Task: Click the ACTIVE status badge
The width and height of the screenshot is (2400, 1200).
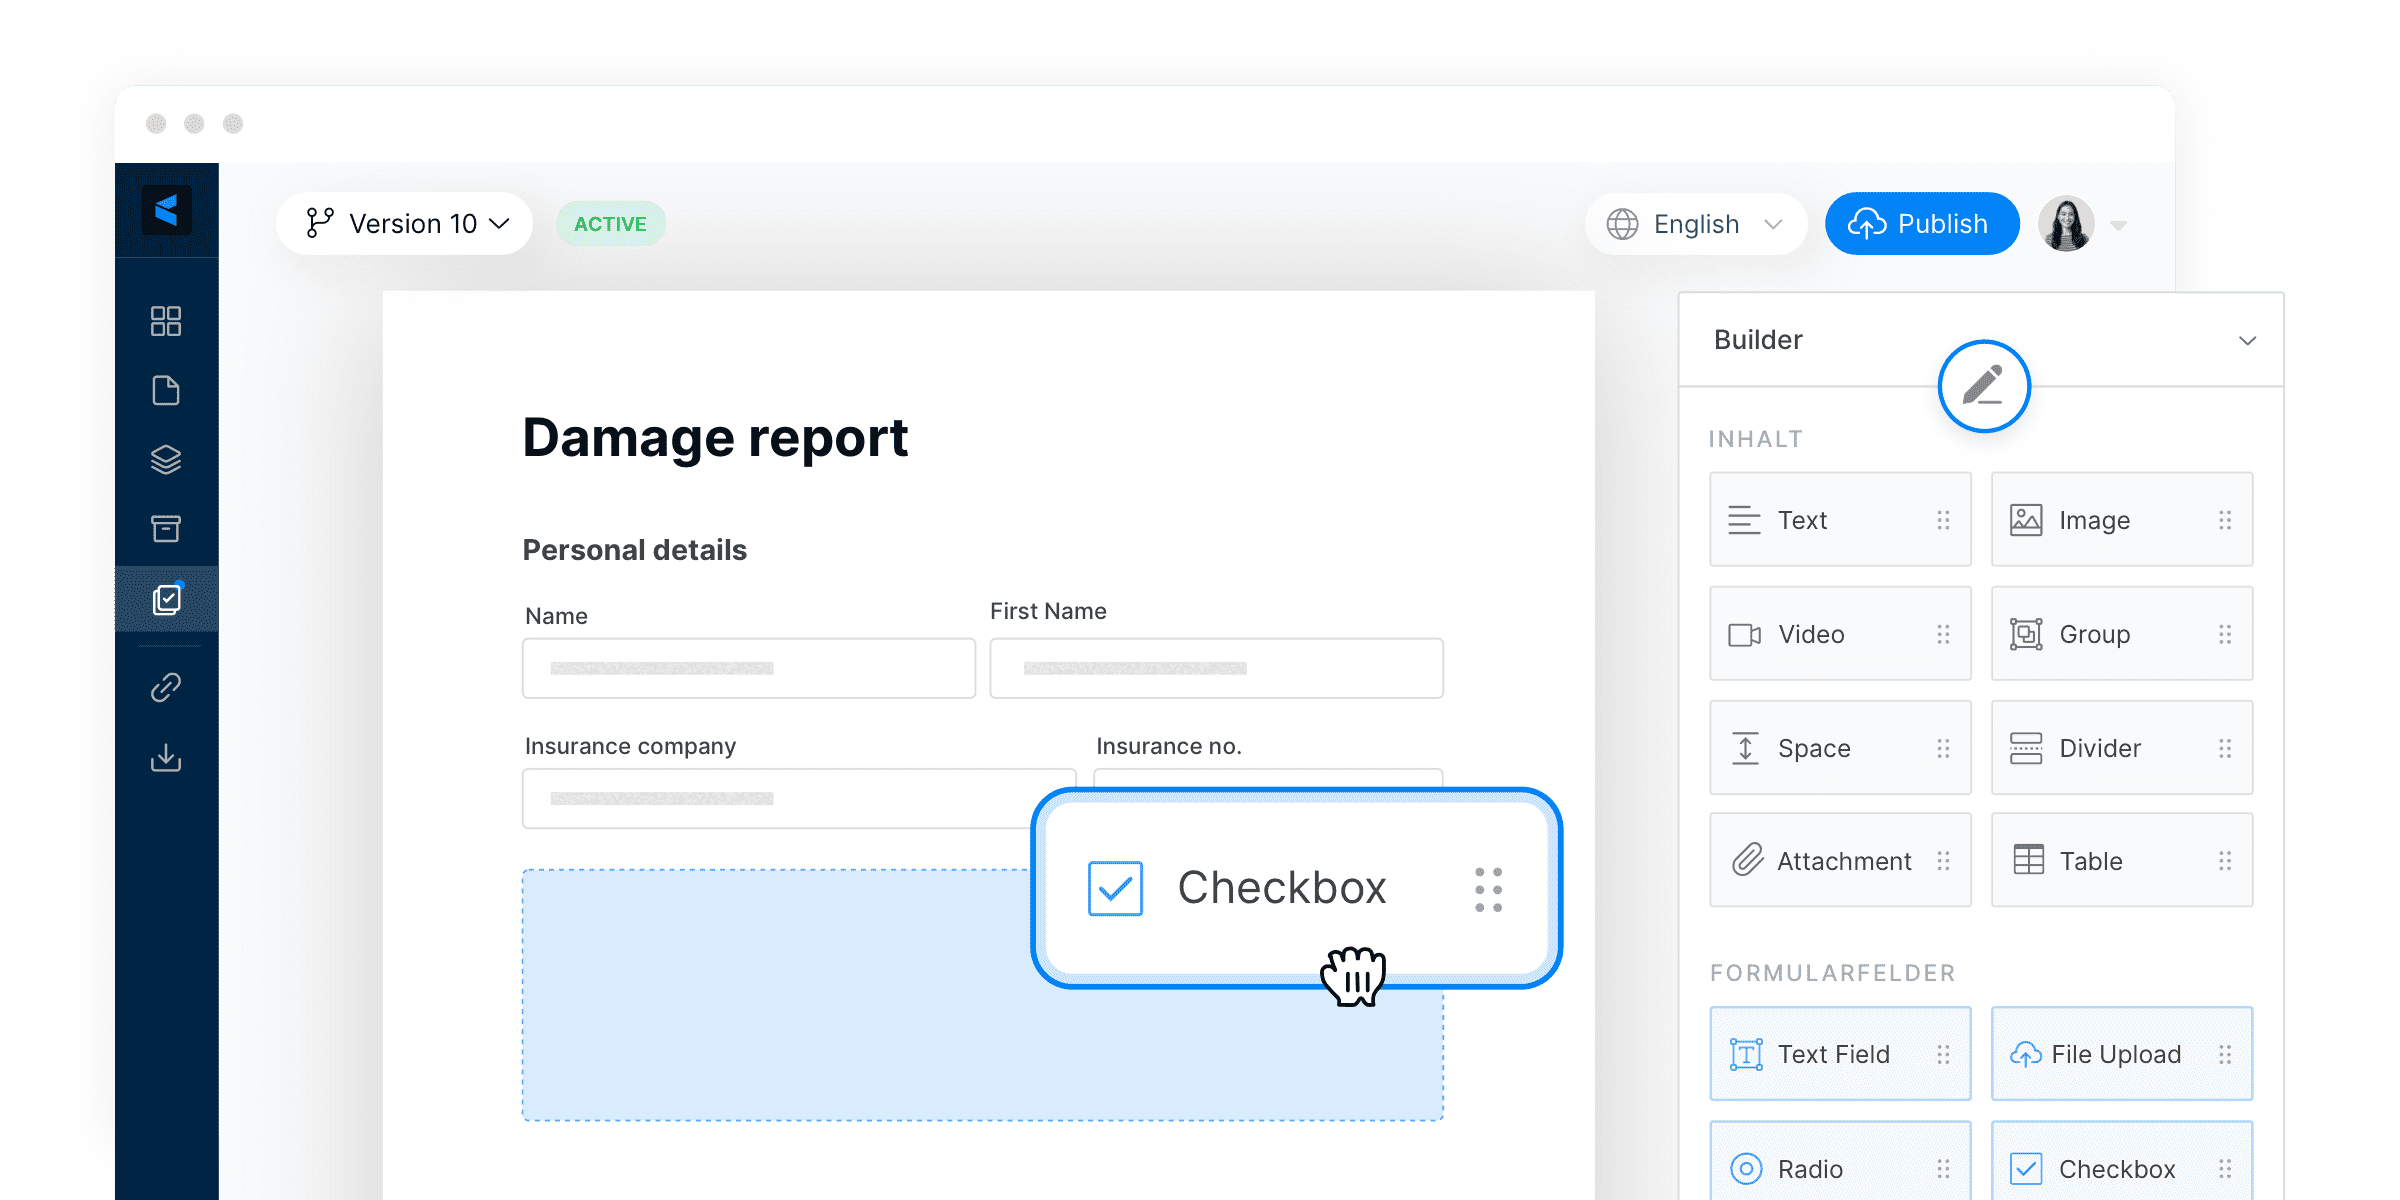Action: click(610, 223)
